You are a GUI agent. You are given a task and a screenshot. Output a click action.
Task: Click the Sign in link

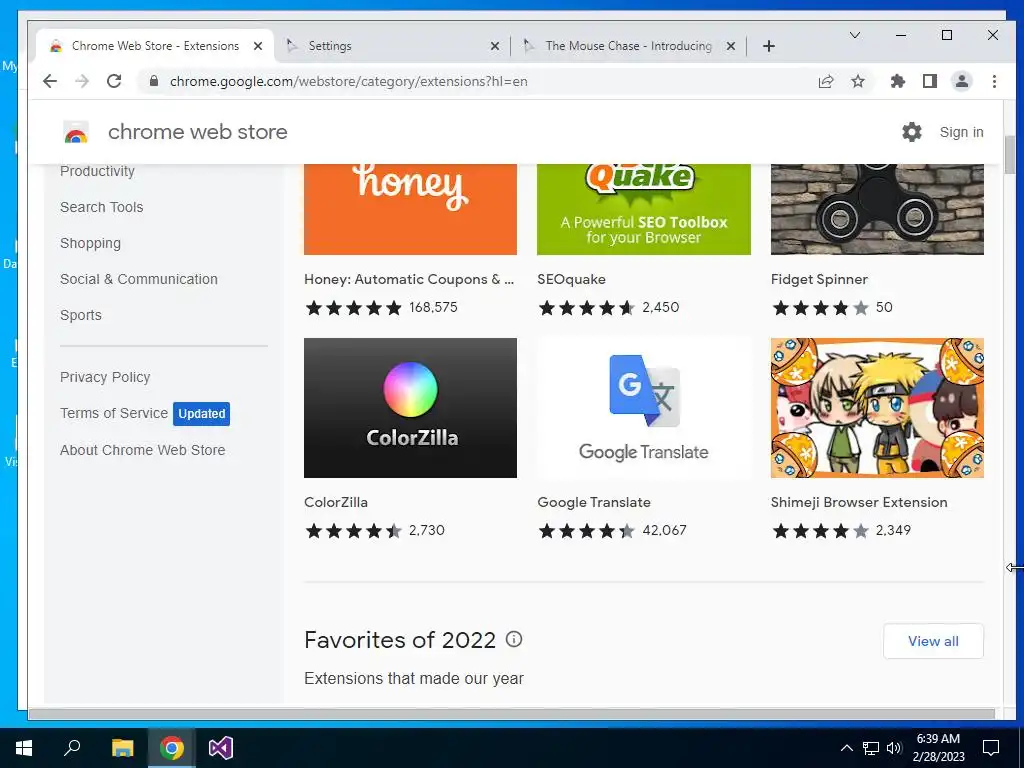pos(961,132)
